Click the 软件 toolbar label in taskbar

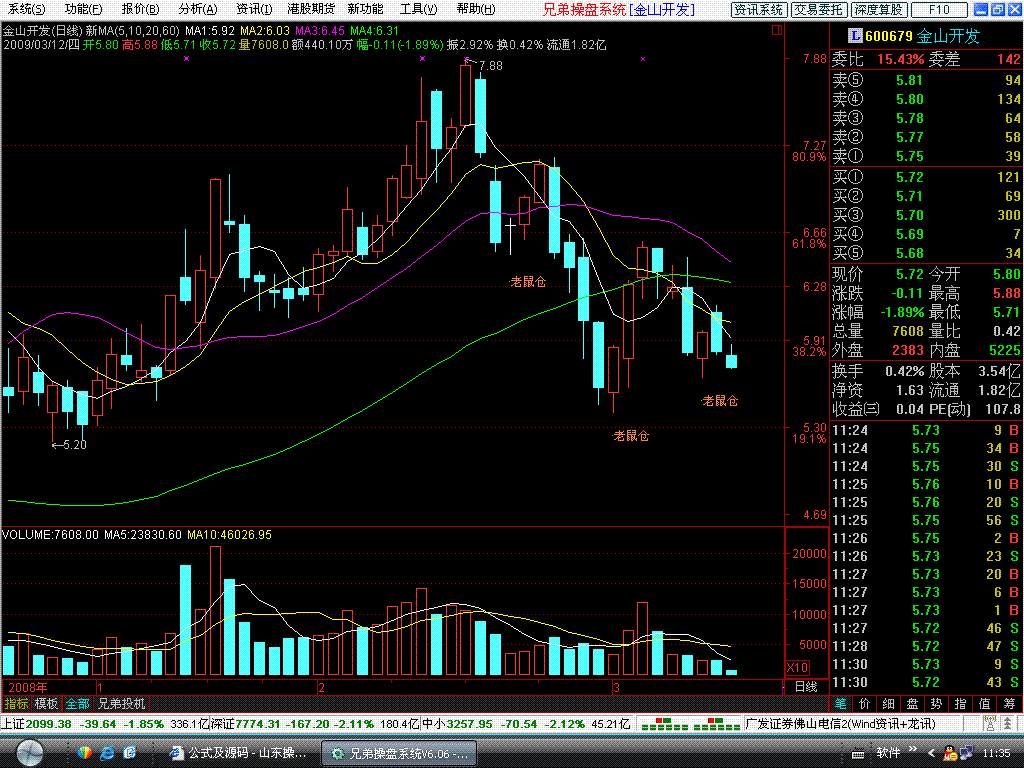pyautogui.click(x=888, y=753)
